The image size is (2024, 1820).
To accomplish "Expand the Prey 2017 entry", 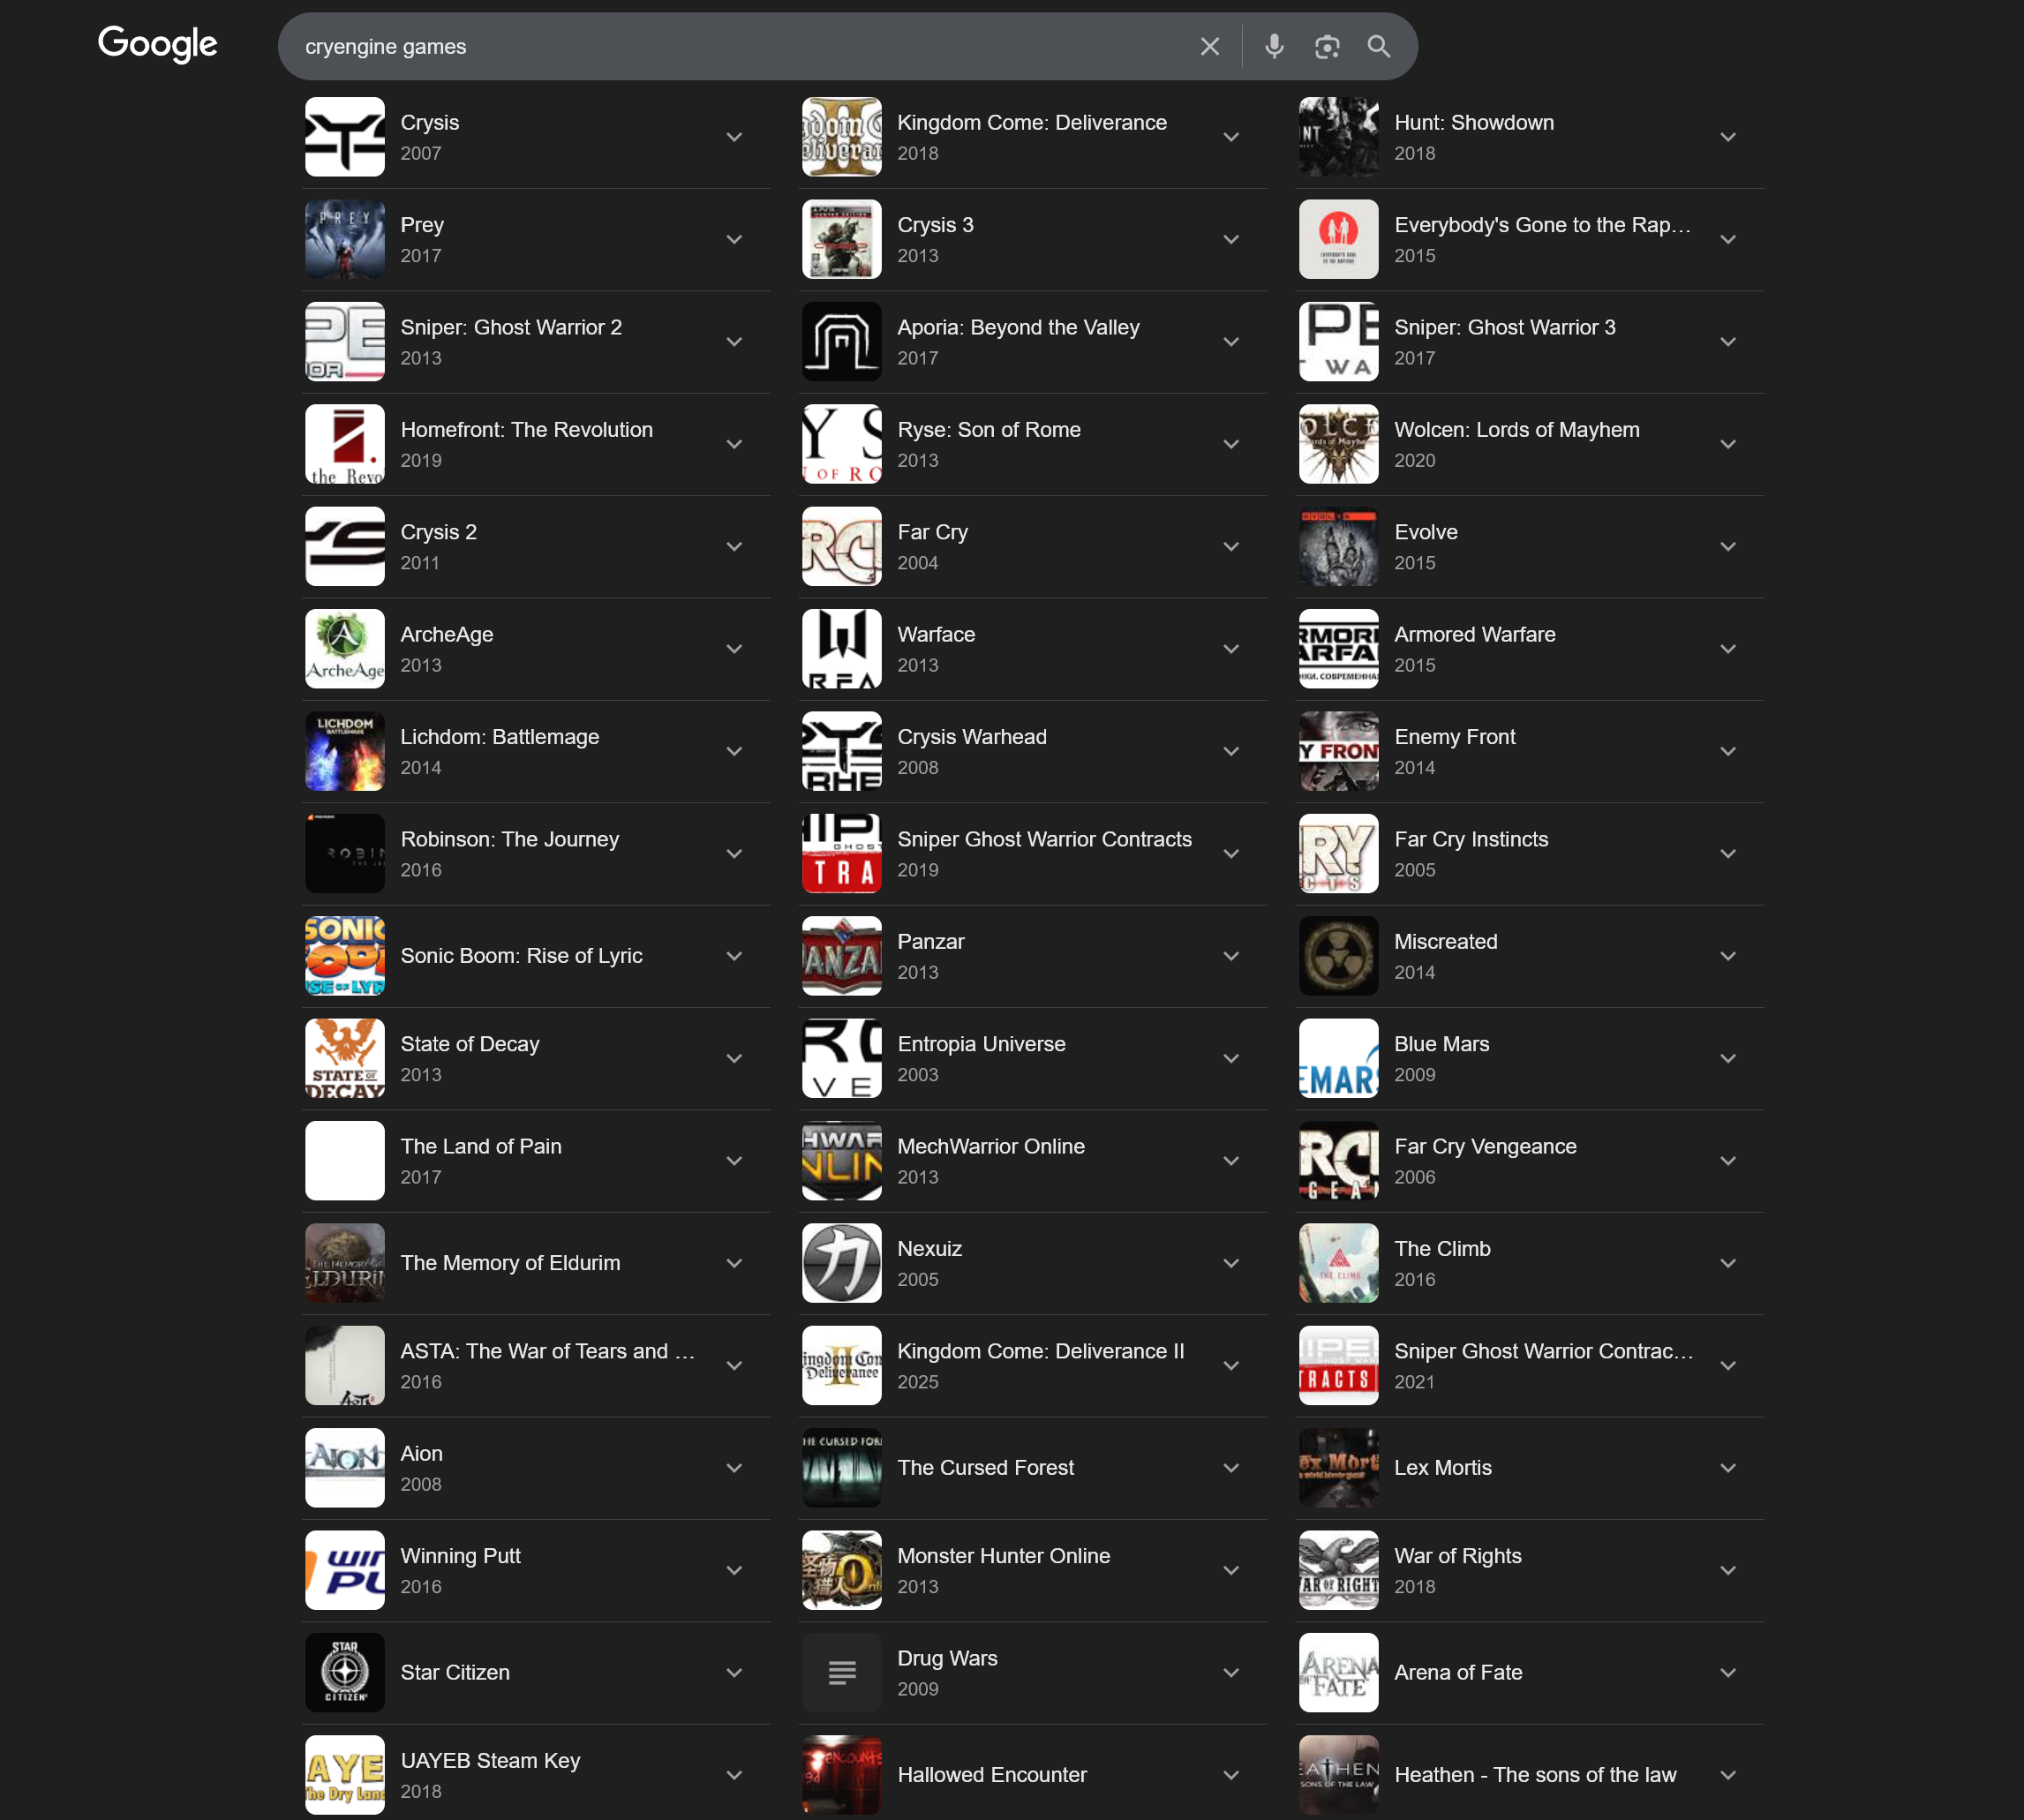I will coord(734,240).
